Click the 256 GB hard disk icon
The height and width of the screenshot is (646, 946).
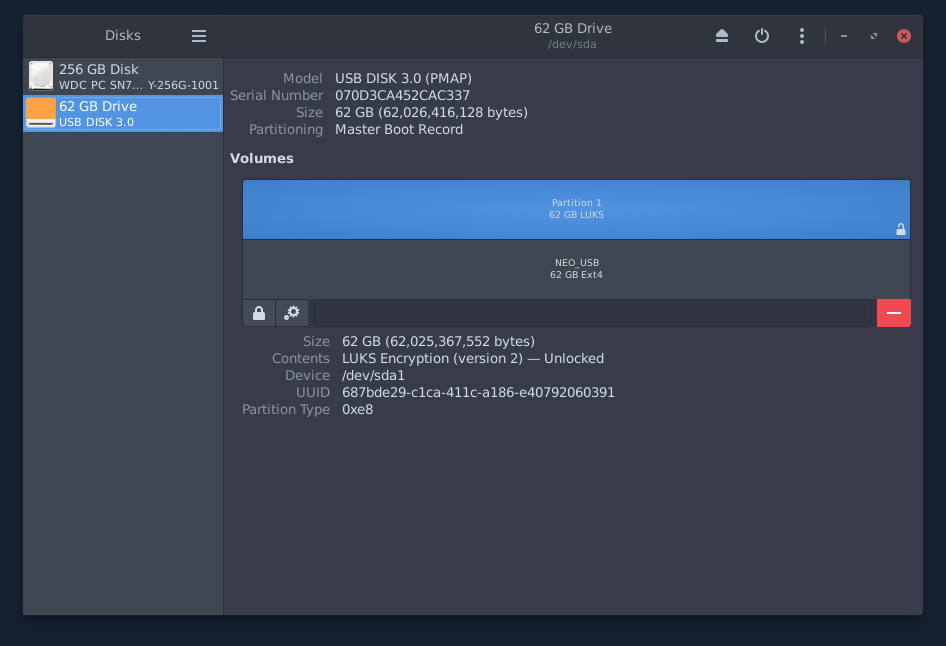[x=41, y=76]
